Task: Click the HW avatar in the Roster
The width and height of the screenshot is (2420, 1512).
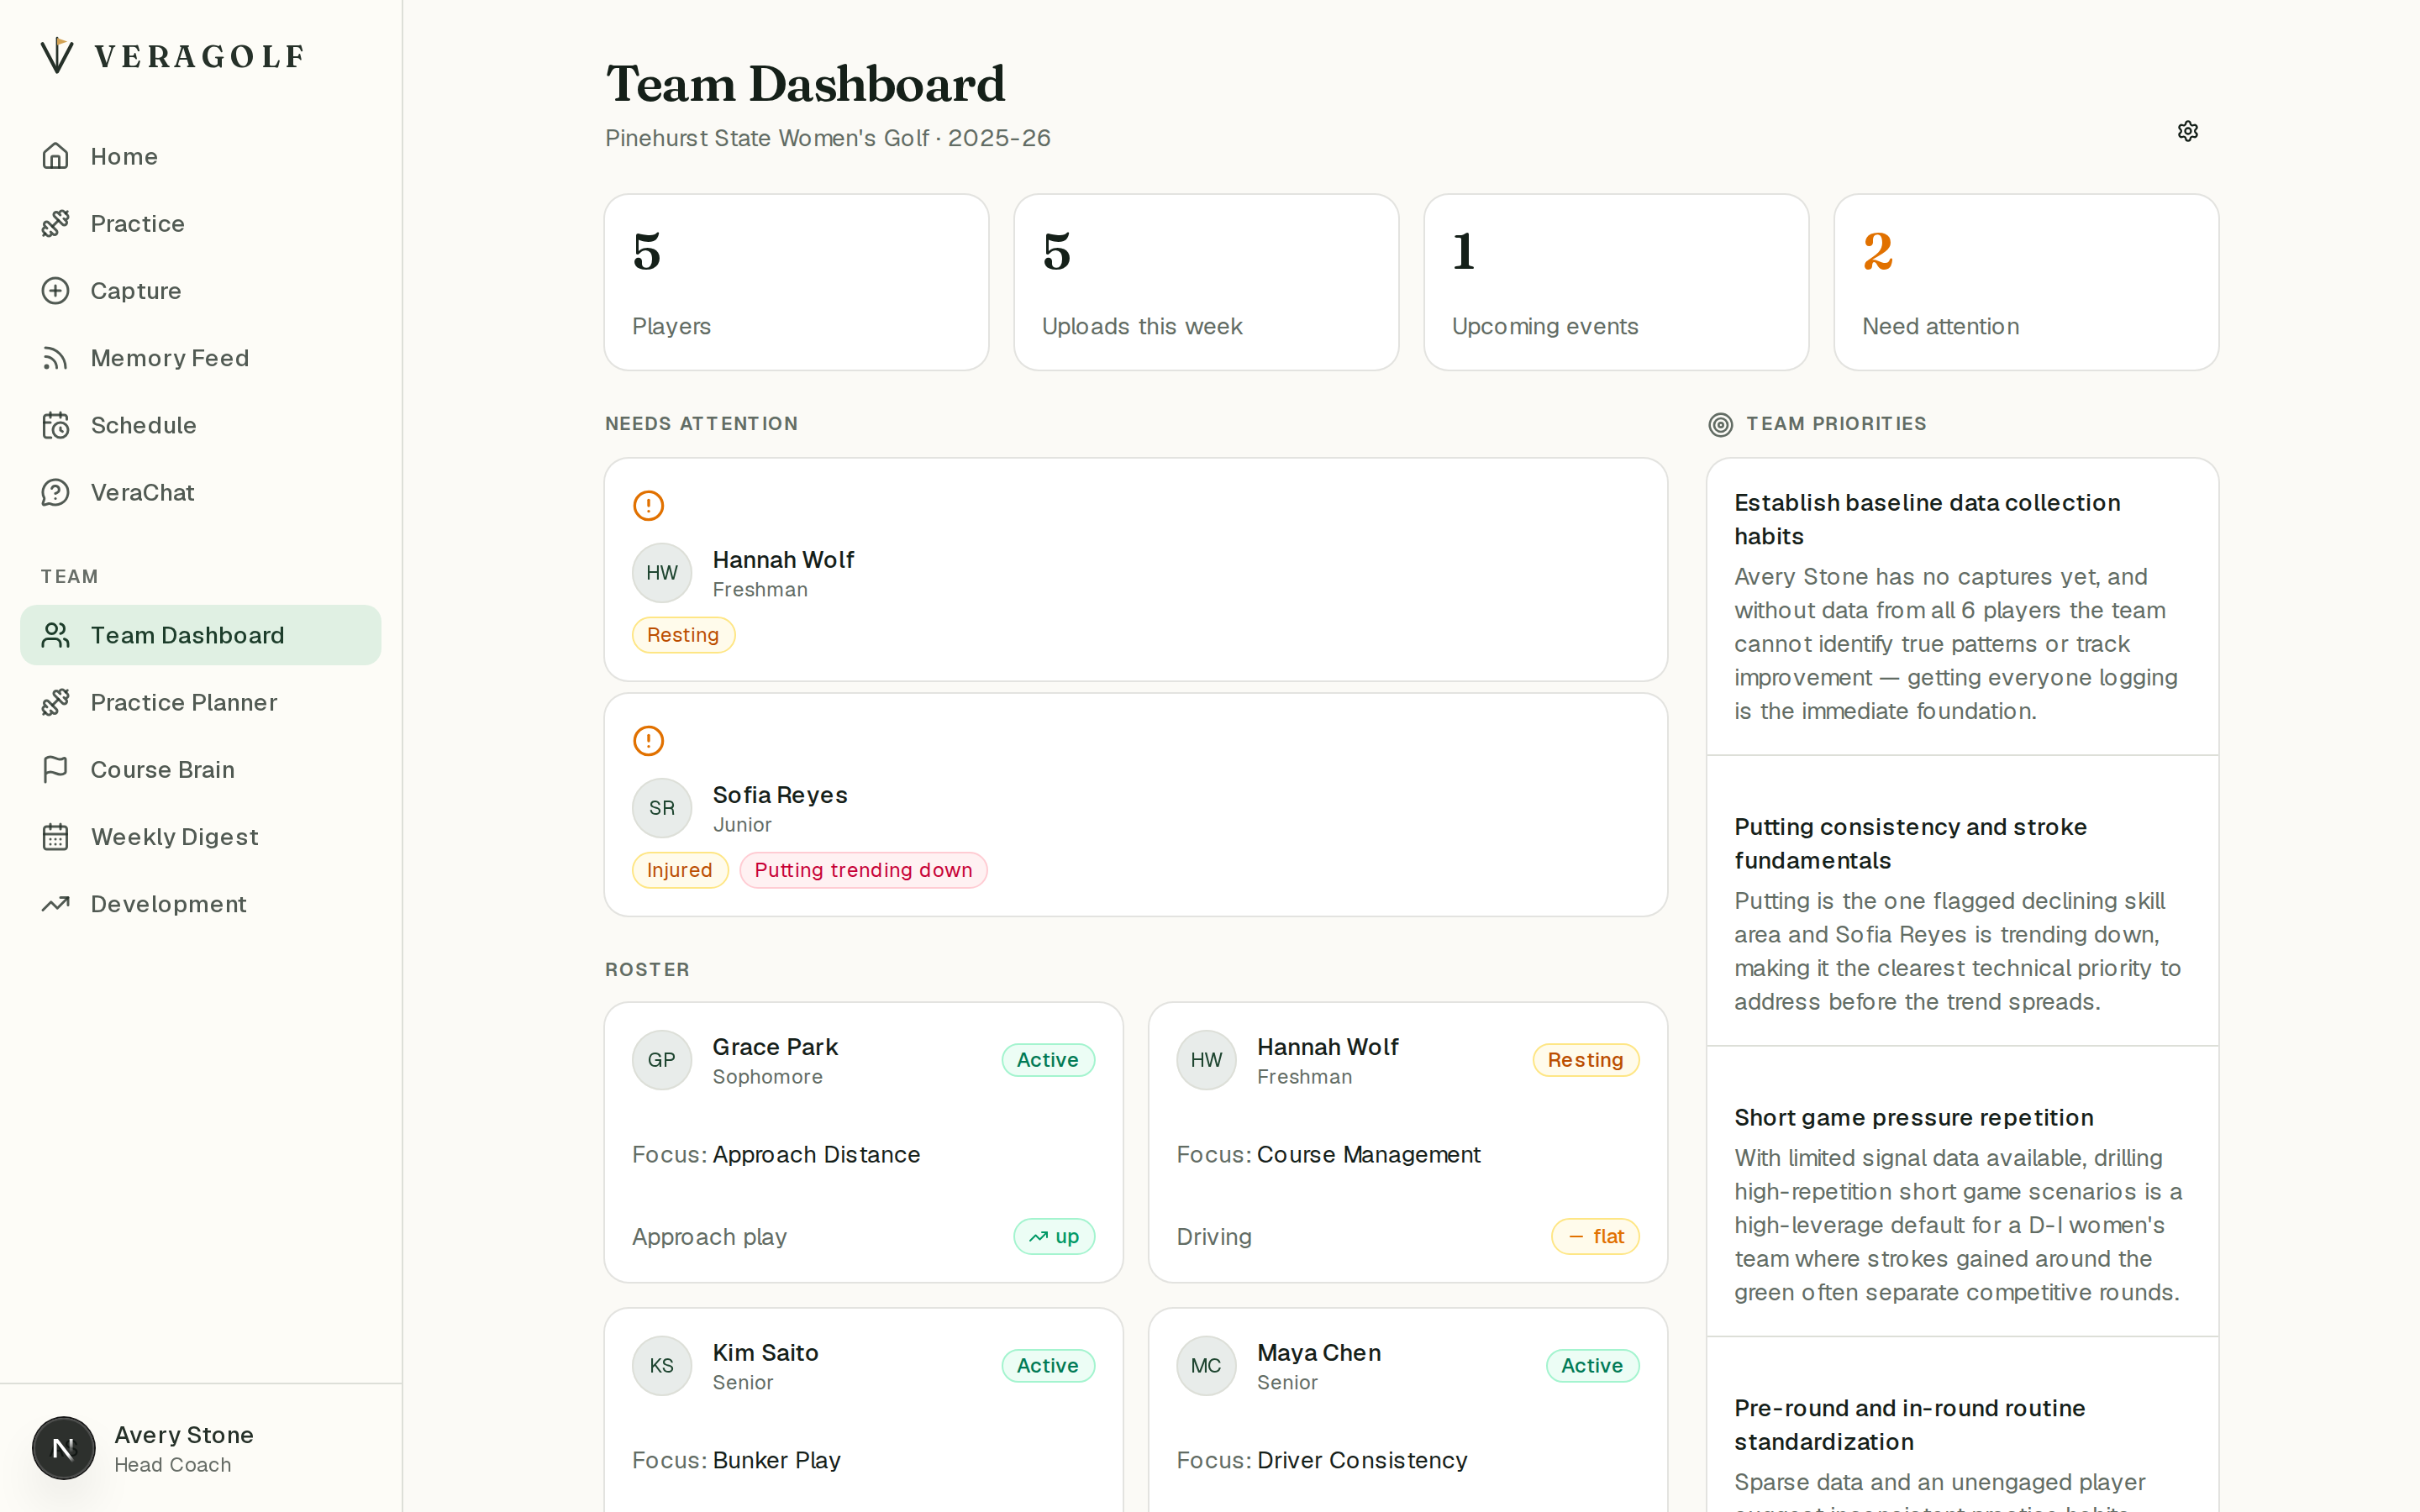Action: (x=1206, y=1060)
